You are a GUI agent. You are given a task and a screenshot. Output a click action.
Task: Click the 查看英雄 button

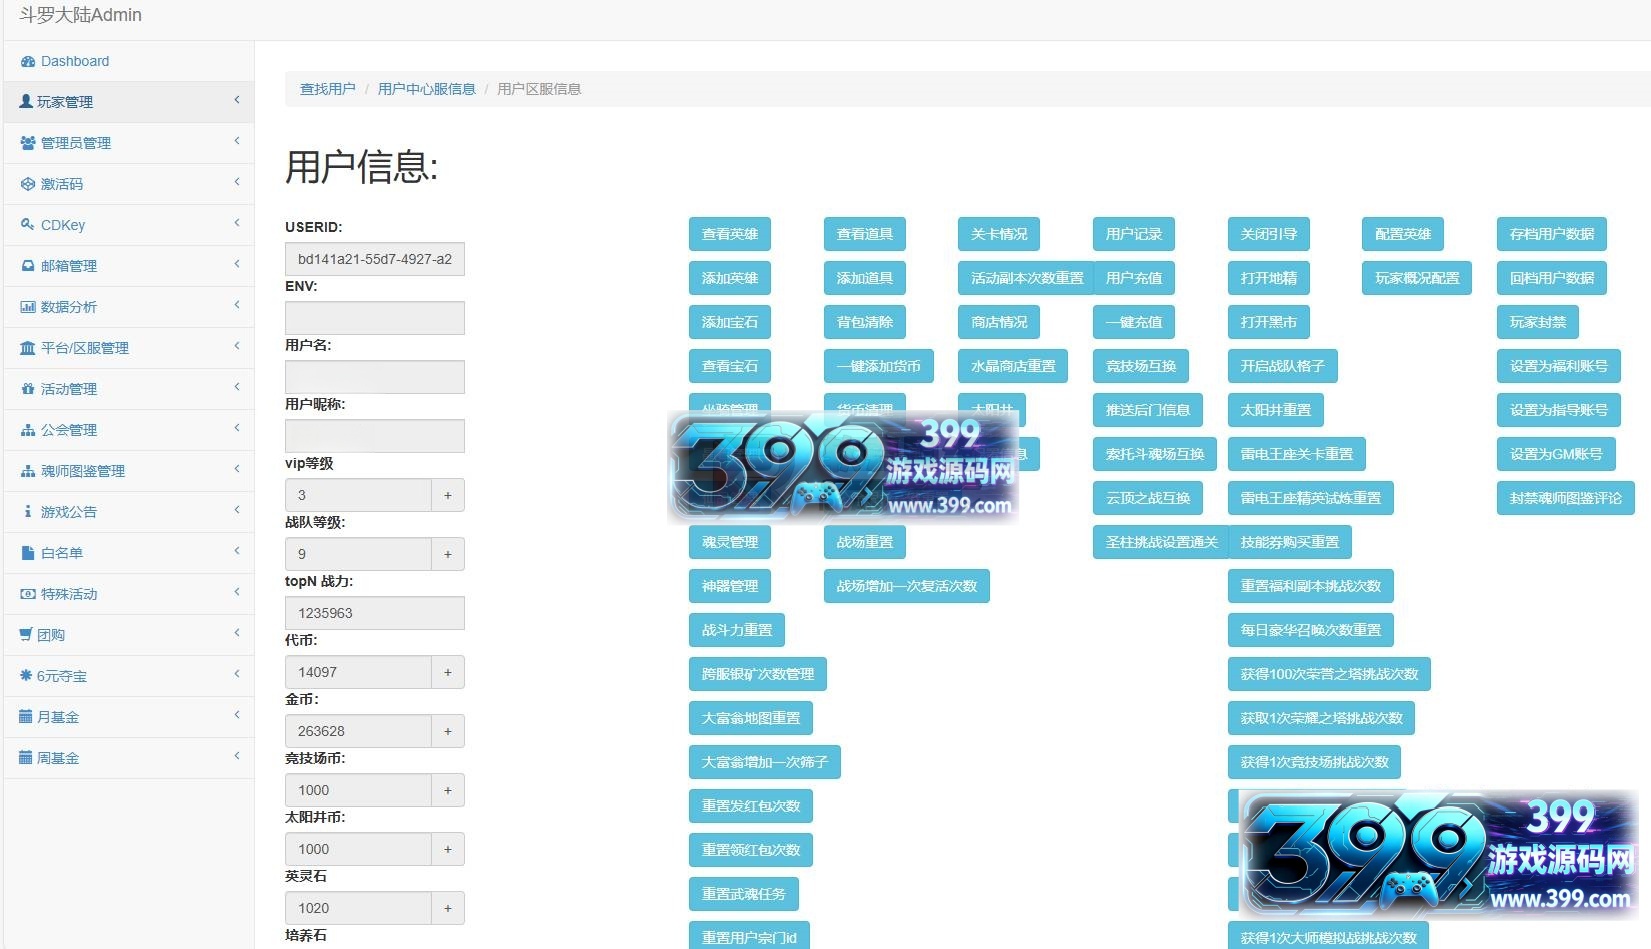[730, 234]
